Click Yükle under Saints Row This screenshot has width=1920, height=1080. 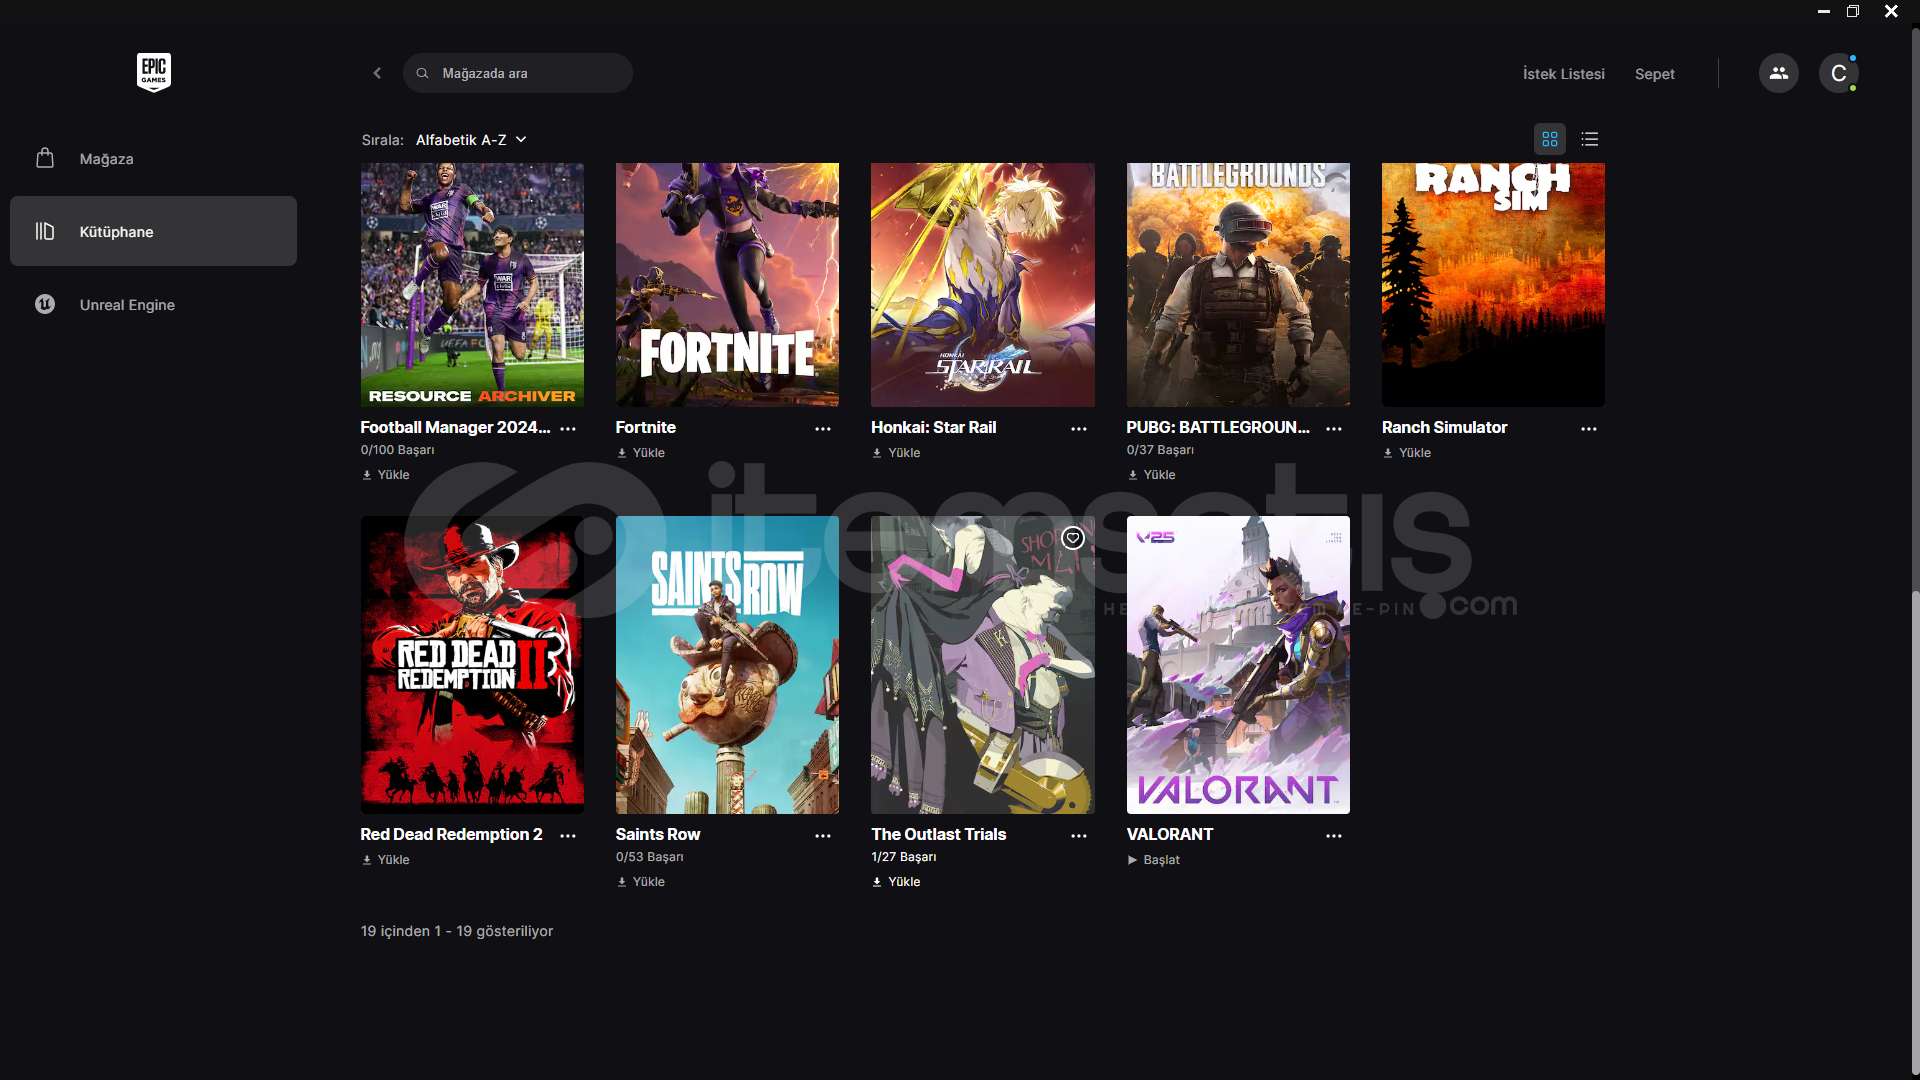tap(641, 882)
